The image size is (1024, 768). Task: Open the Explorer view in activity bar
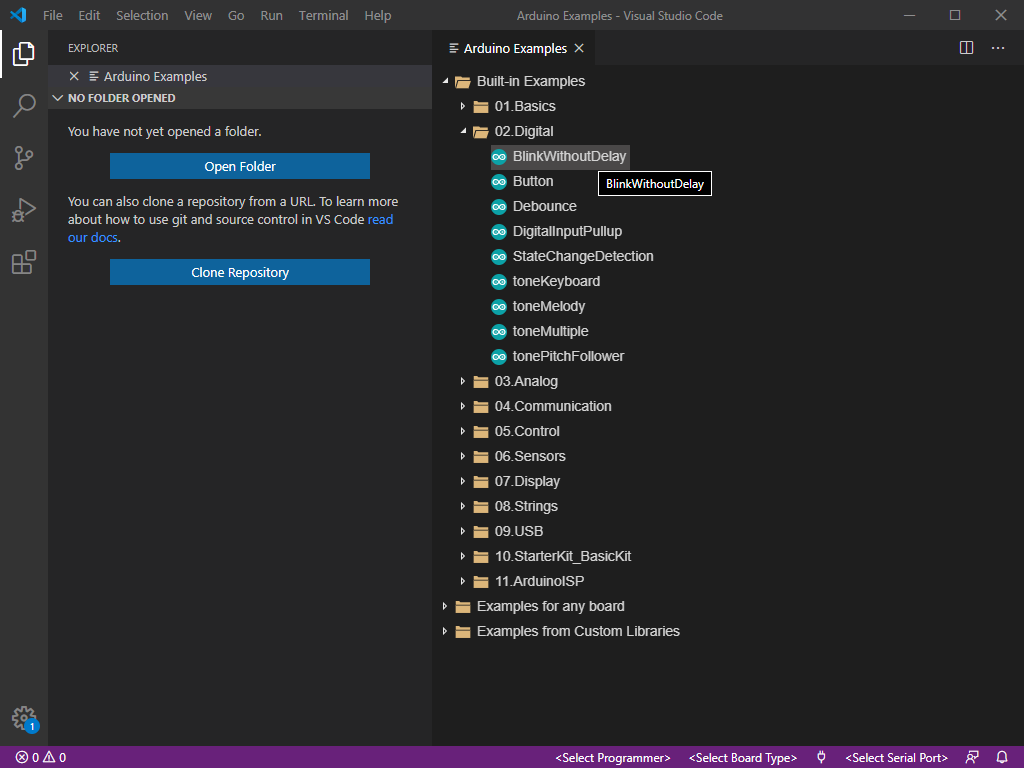tap(24, 54)
